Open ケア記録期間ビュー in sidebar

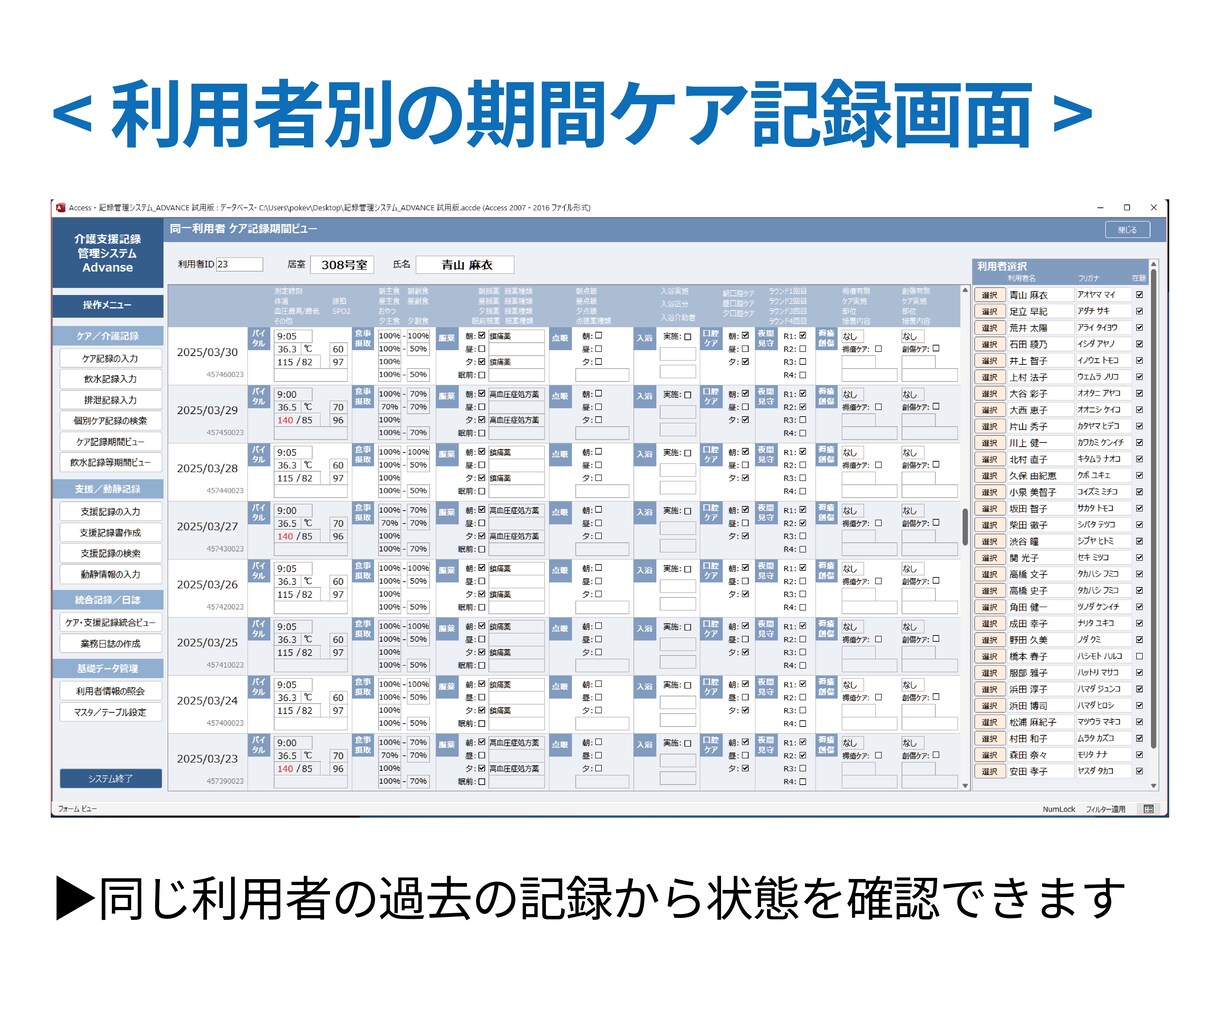[x=110, y=442]
